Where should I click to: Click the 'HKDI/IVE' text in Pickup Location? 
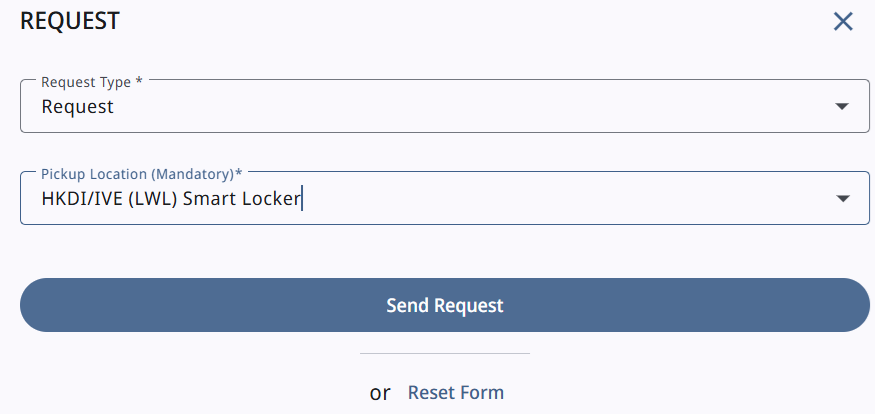[x=78, y=199]
